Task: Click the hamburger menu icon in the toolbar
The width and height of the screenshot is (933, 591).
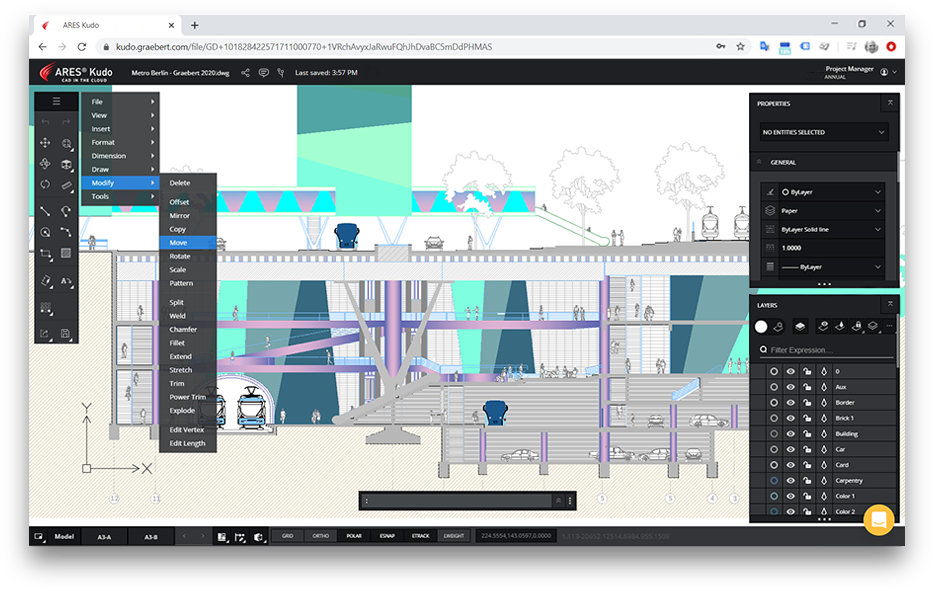Action: point(56,101)
